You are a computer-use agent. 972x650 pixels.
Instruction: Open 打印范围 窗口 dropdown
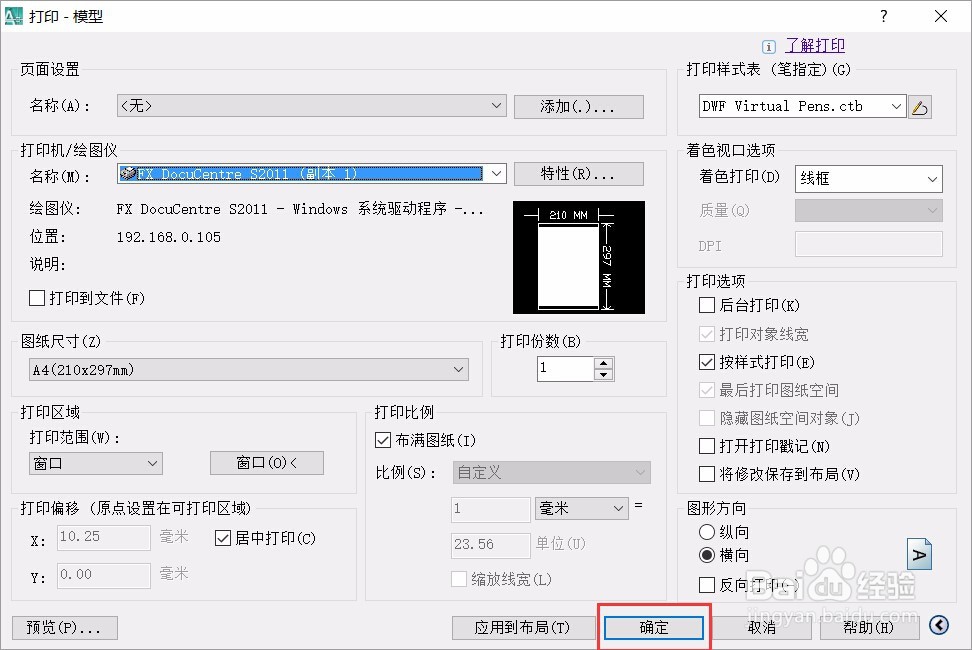pos(95,463)
